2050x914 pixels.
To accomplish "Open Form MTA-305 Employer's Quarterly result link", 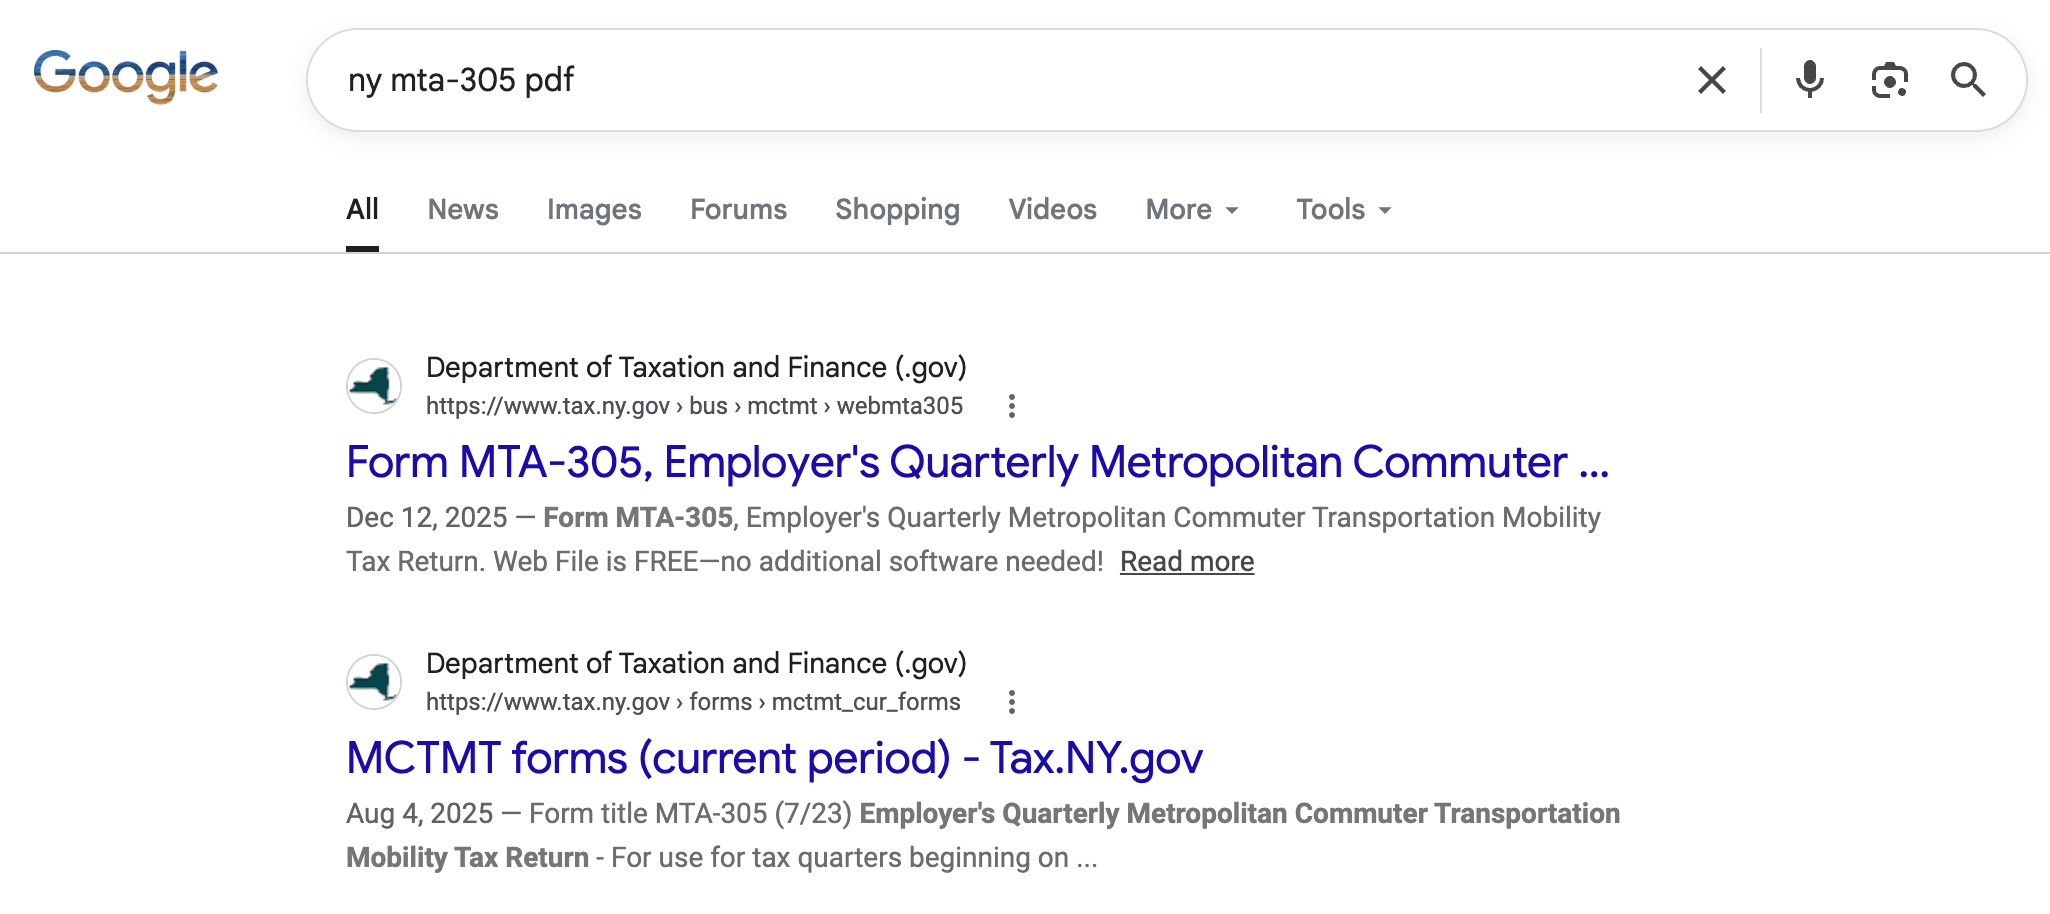I will click(x=977, y=462).
